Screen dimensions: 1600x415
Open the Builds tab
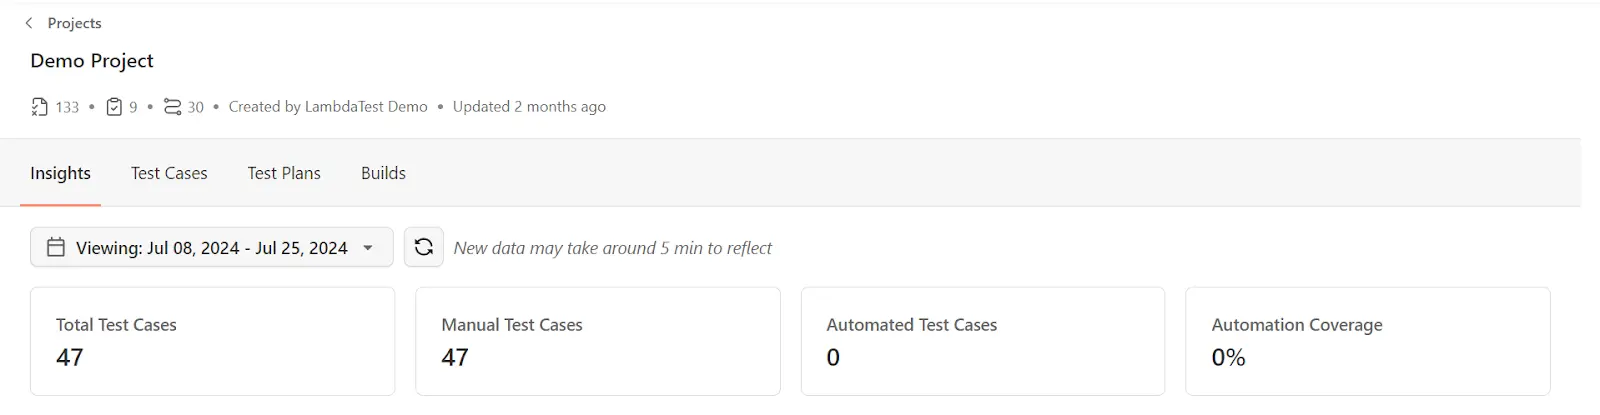click(x=383, y=173)
